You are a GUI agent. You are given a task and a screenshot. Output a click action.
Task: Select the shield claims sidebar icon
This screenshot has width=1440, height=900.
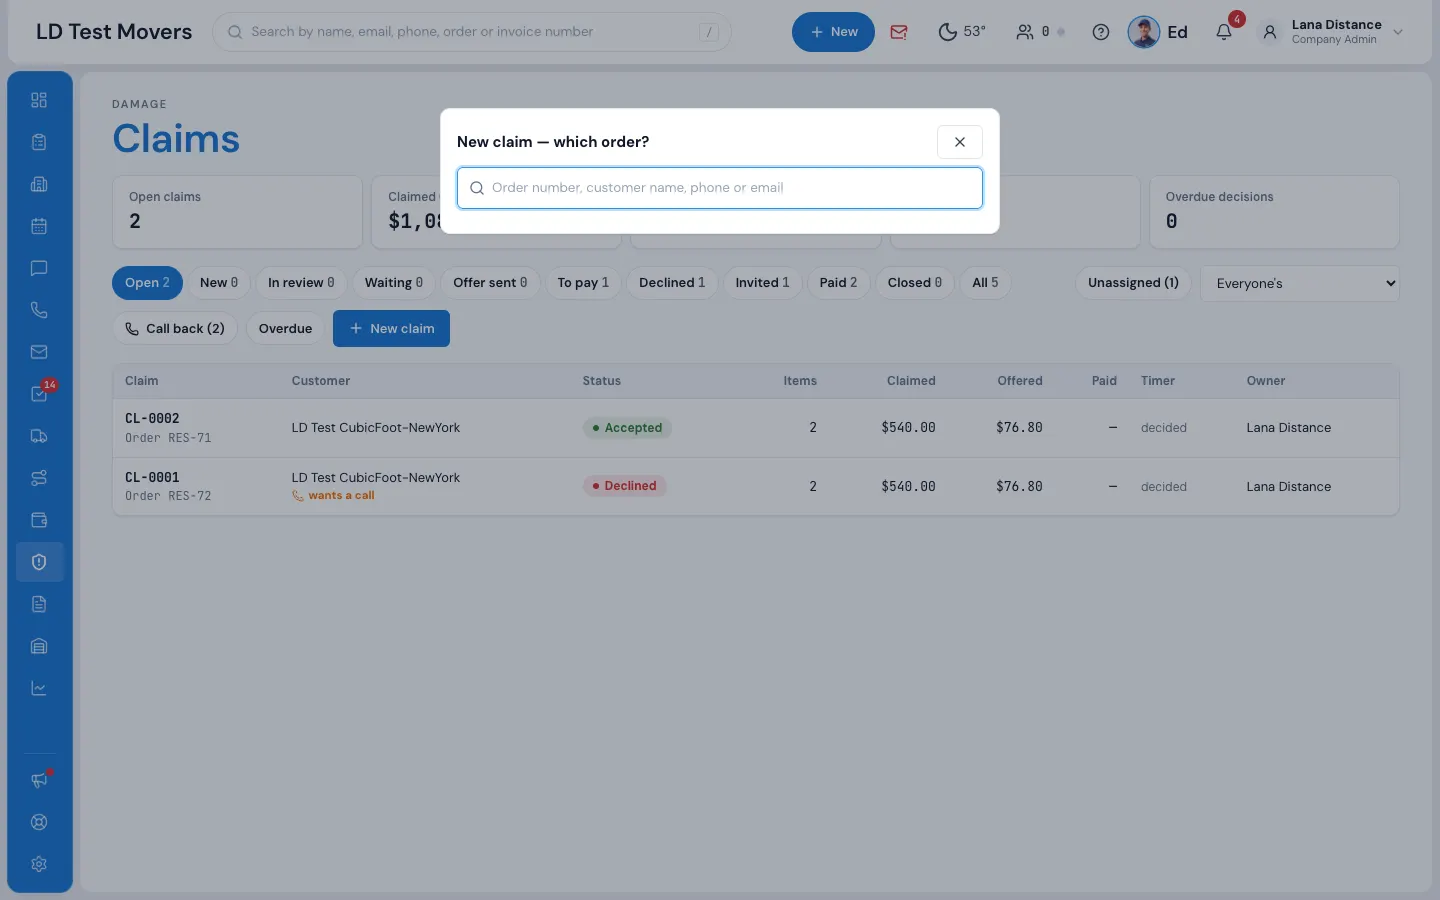tap(39, 562)
